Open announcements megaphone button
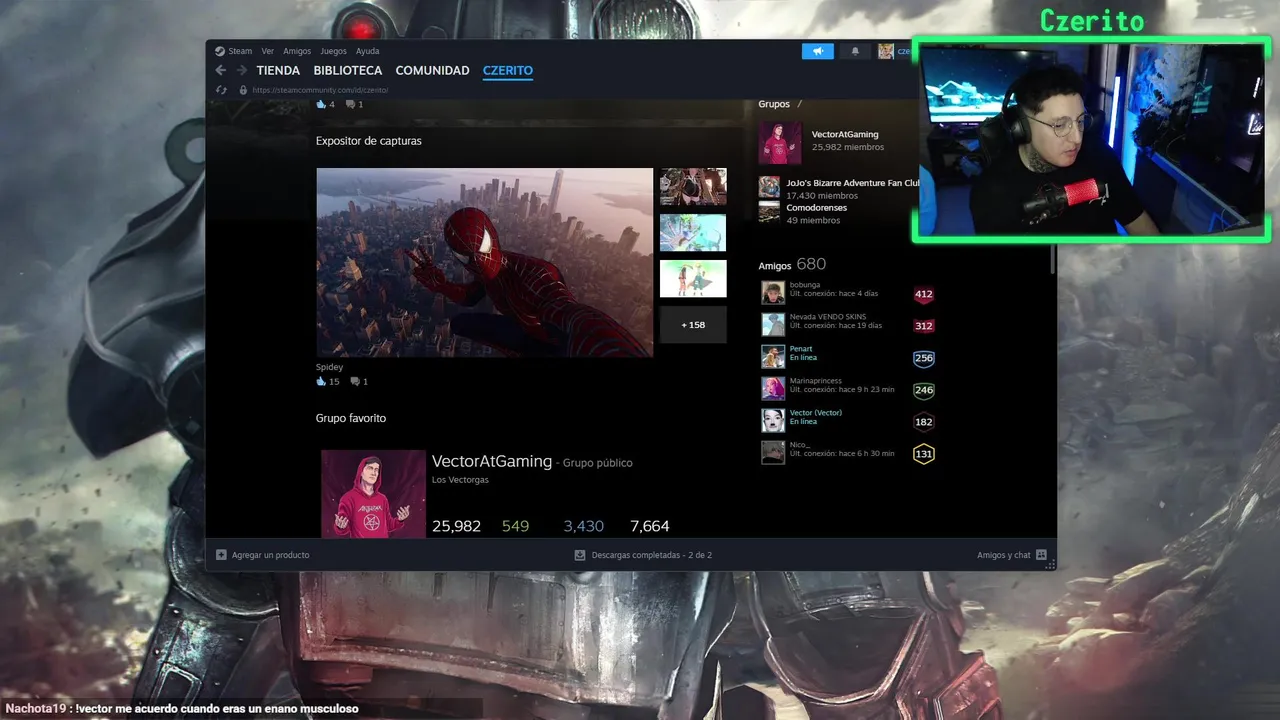The image size is (1280, 720). pyautogui.click(x=817, y=51)
